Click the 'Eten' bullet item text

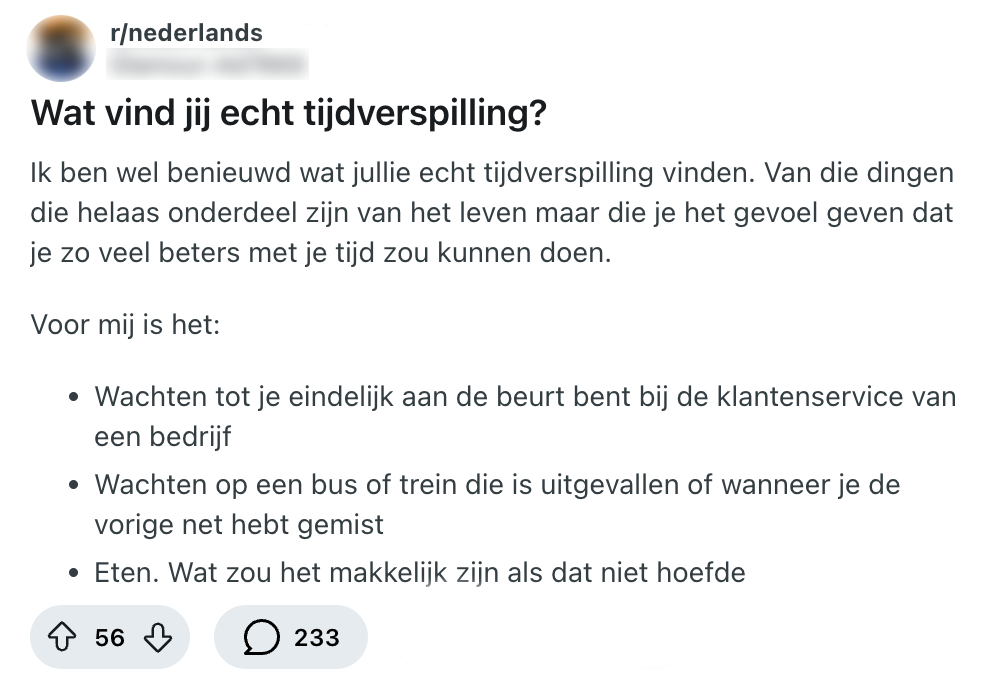[420, 572]
